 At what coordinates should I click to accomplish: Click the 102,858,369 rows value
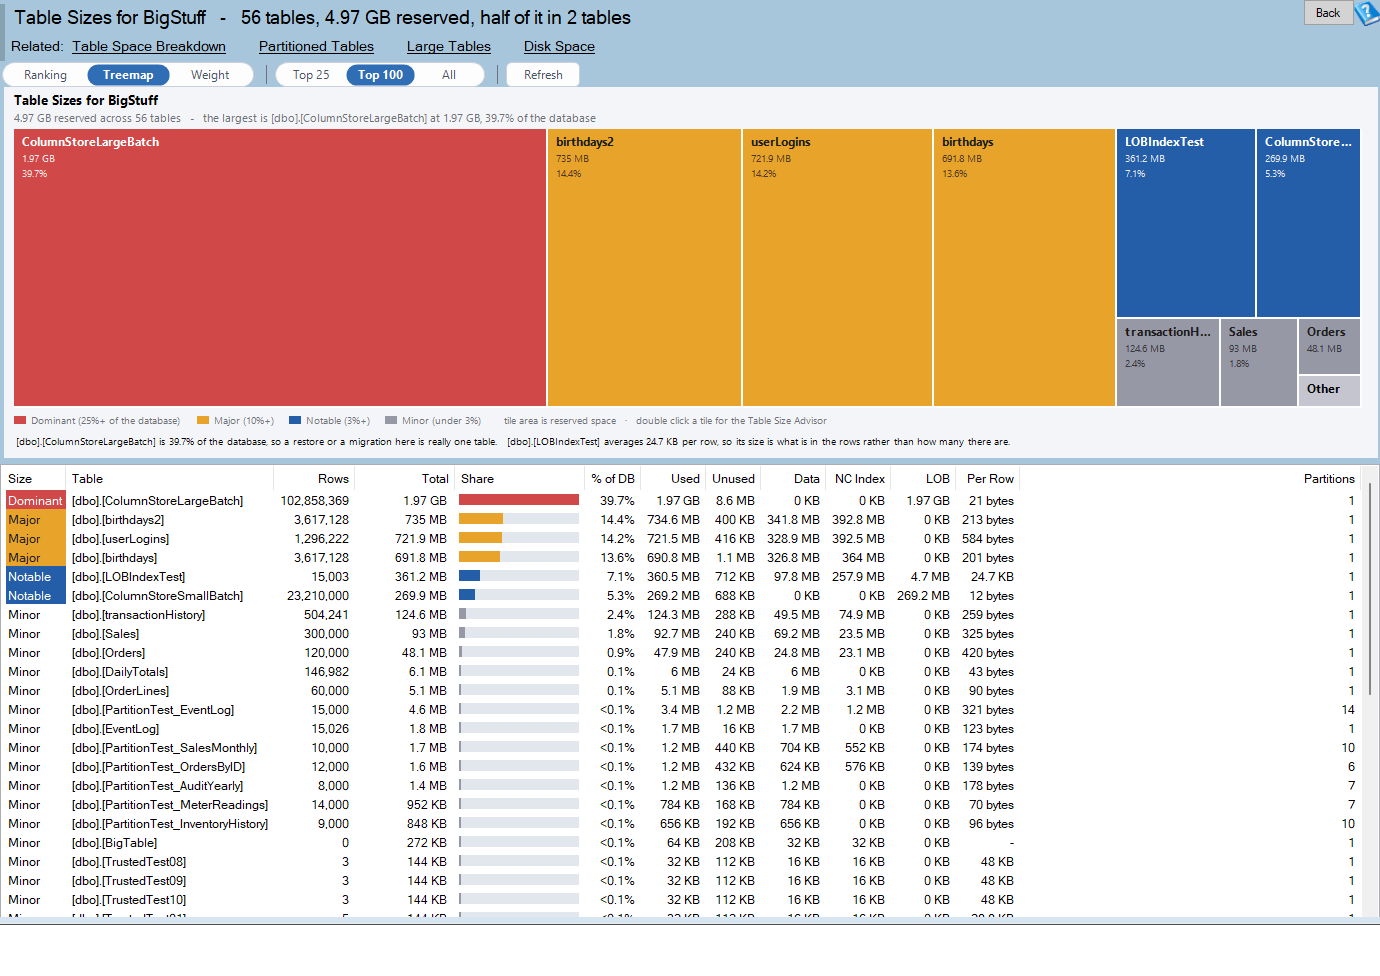315,501
